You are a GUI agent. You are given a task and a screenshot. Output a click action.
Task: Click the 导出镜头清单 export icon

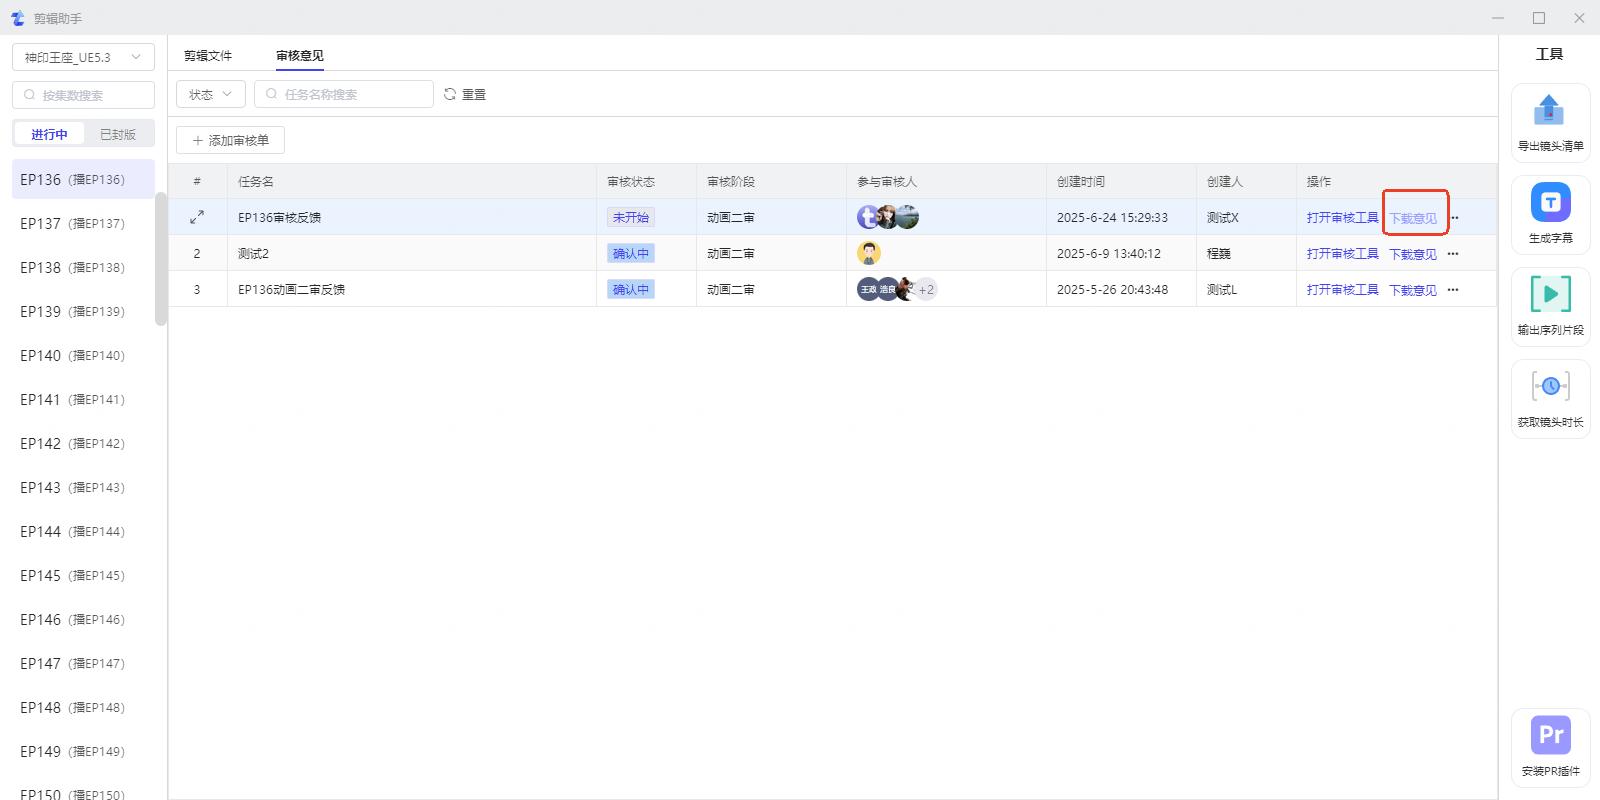point(1549,110)
